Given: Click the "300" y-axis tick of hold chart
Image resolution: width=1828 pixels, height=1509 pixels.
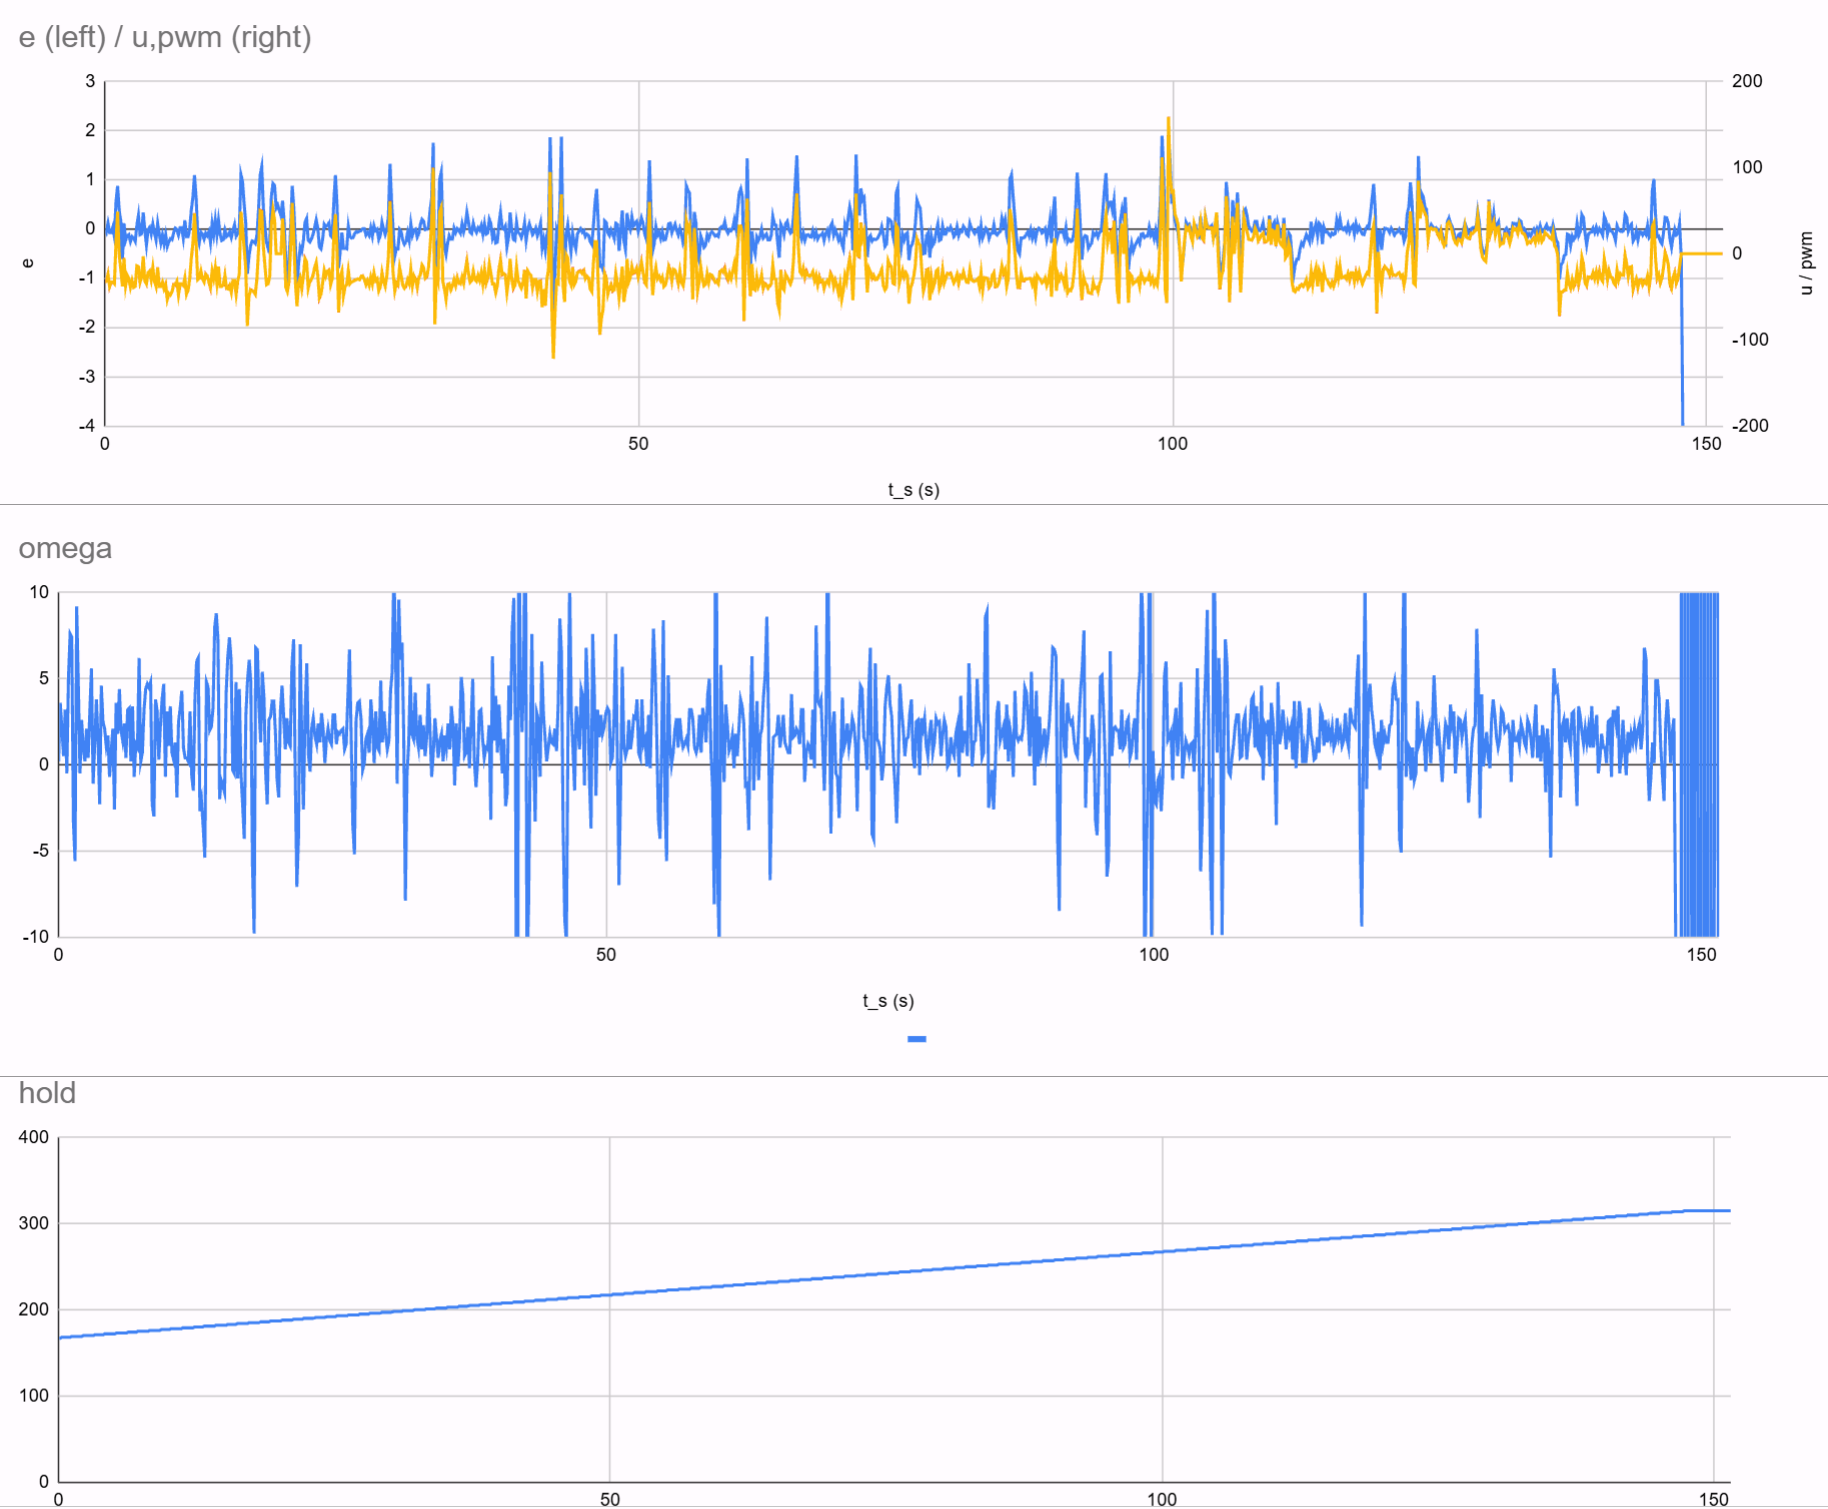Looking at the screenshot, I should pos(34,1223).
